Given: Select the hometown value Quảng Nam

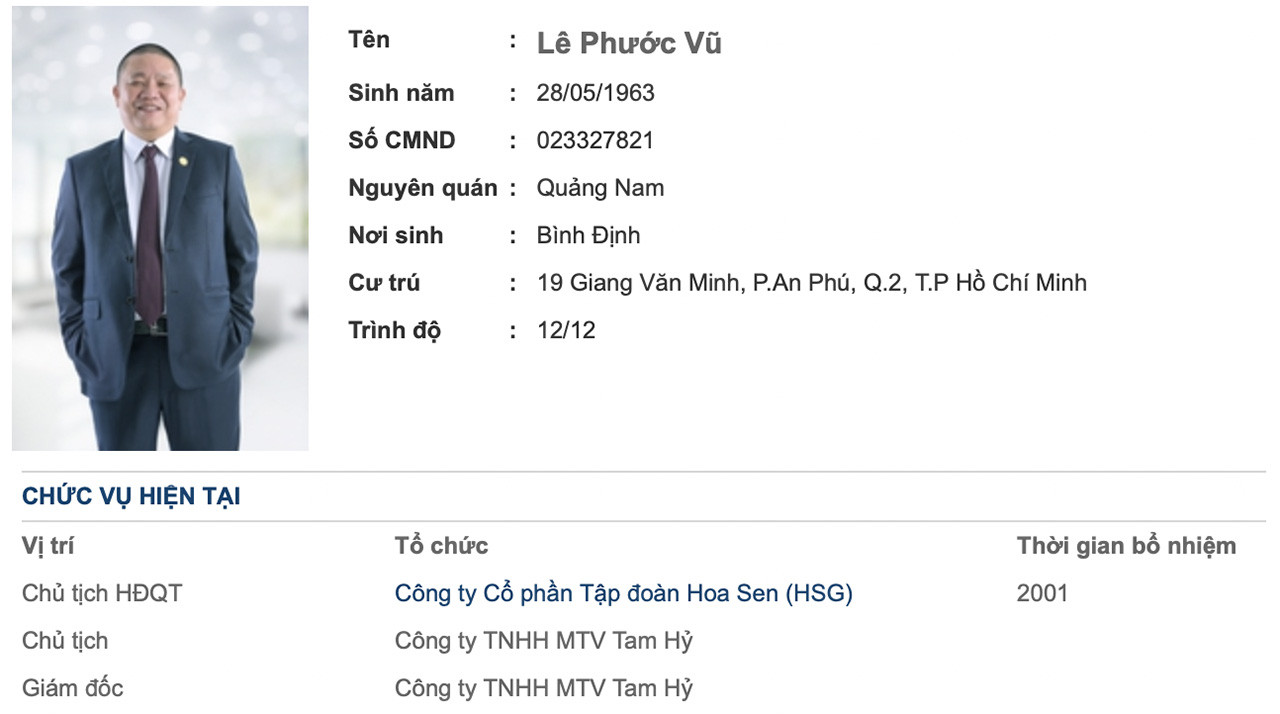Looking at the screenshot, I should tap(600, 188).
